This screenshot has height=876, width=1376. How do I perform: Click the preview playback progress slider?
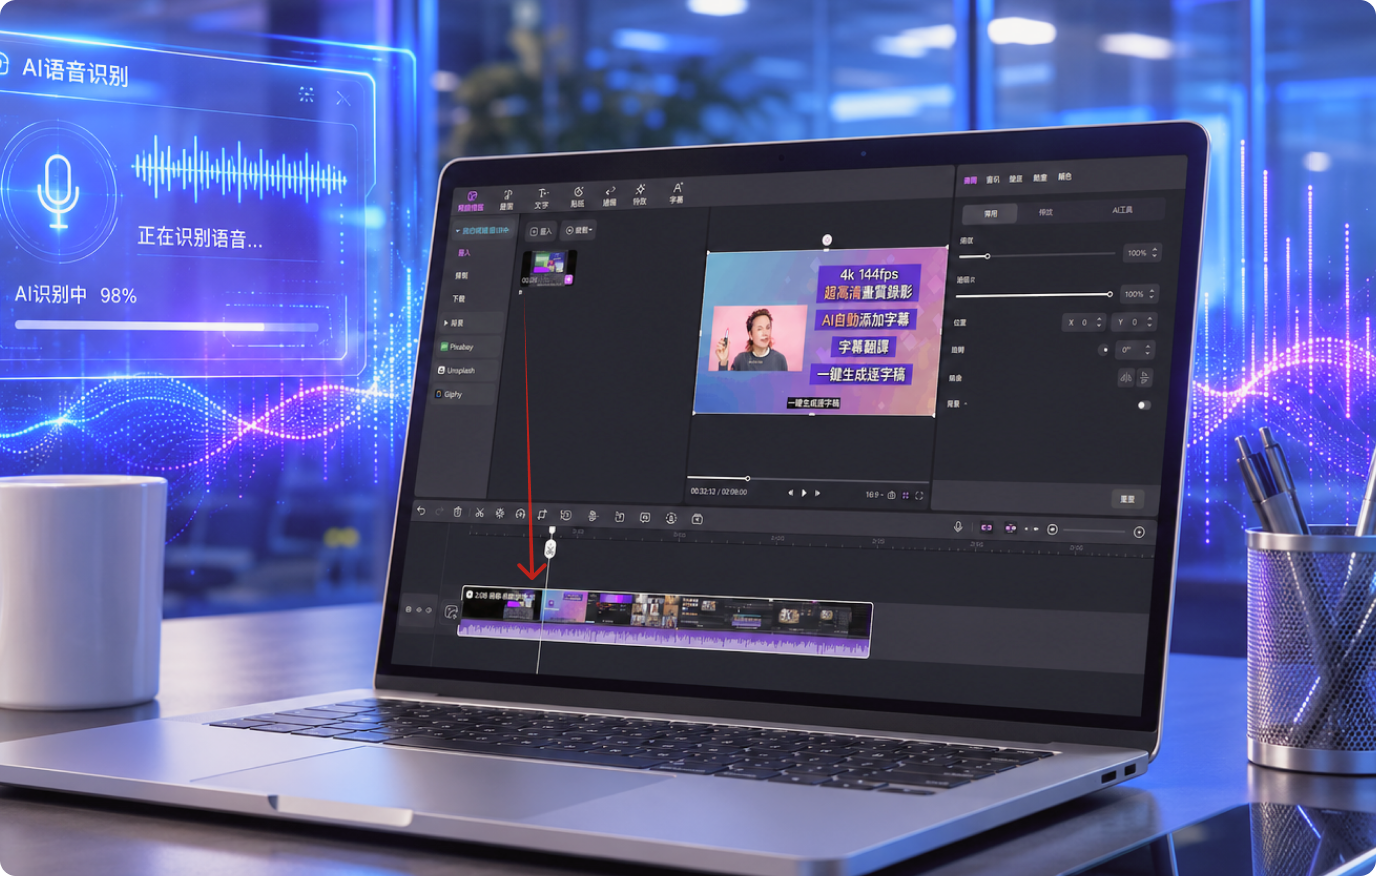806,478
